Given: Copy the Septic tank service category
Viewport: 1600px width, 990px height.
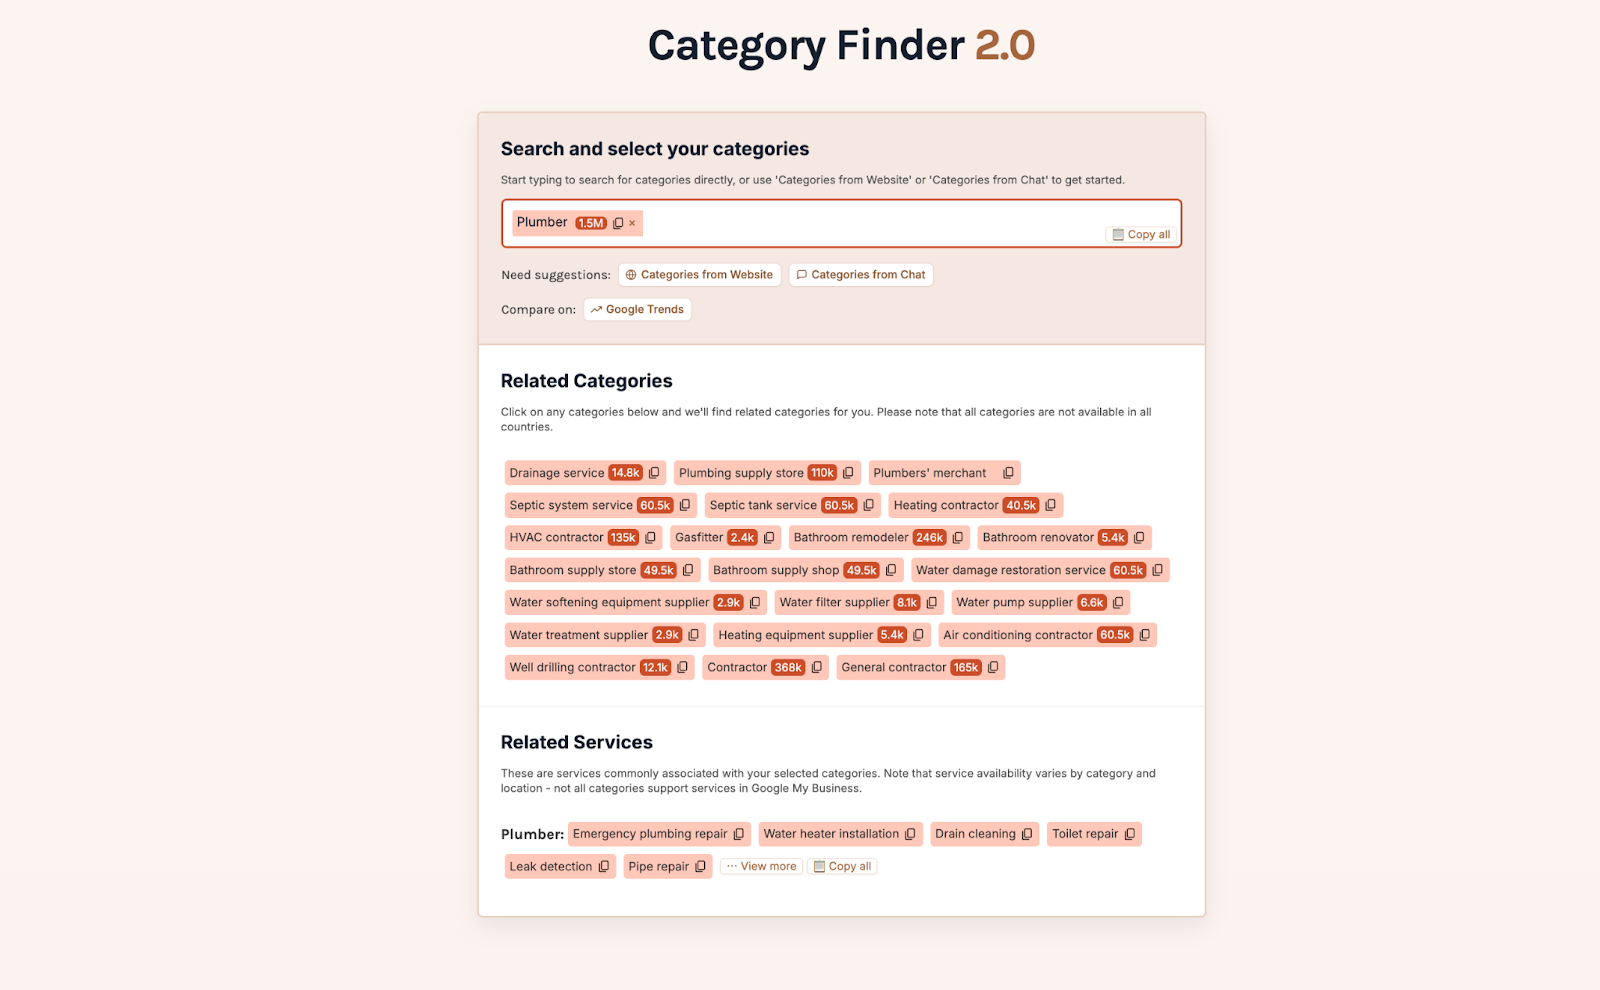Looking at the screenshot, I should tap(867, 505).
